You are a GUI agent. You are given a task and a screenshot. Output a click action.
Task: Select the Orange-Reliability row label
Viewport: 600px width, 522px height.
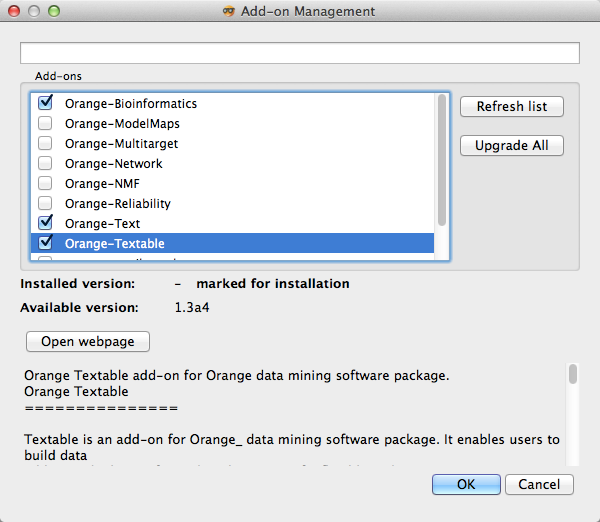point(118,204)
